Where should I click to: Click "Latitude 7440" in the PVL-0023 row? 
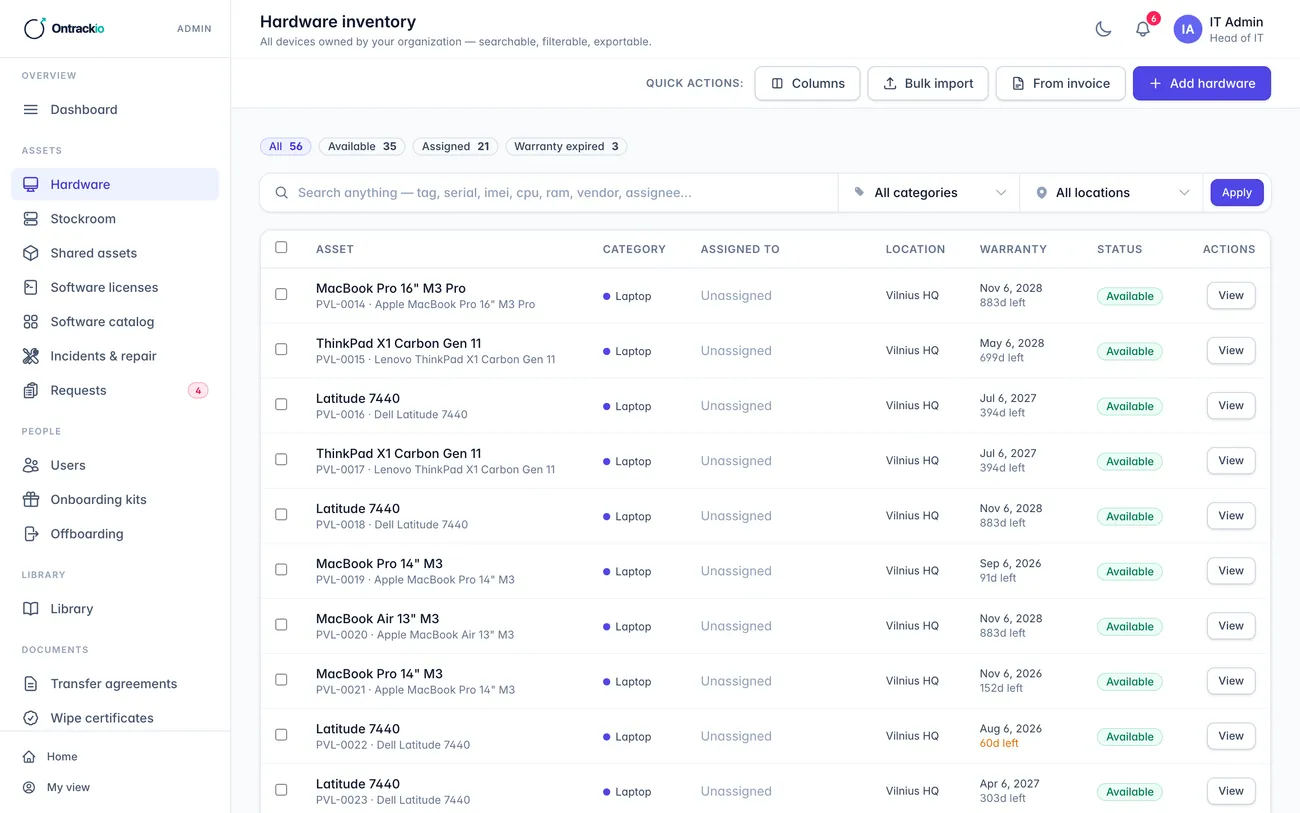click(358, 784)
